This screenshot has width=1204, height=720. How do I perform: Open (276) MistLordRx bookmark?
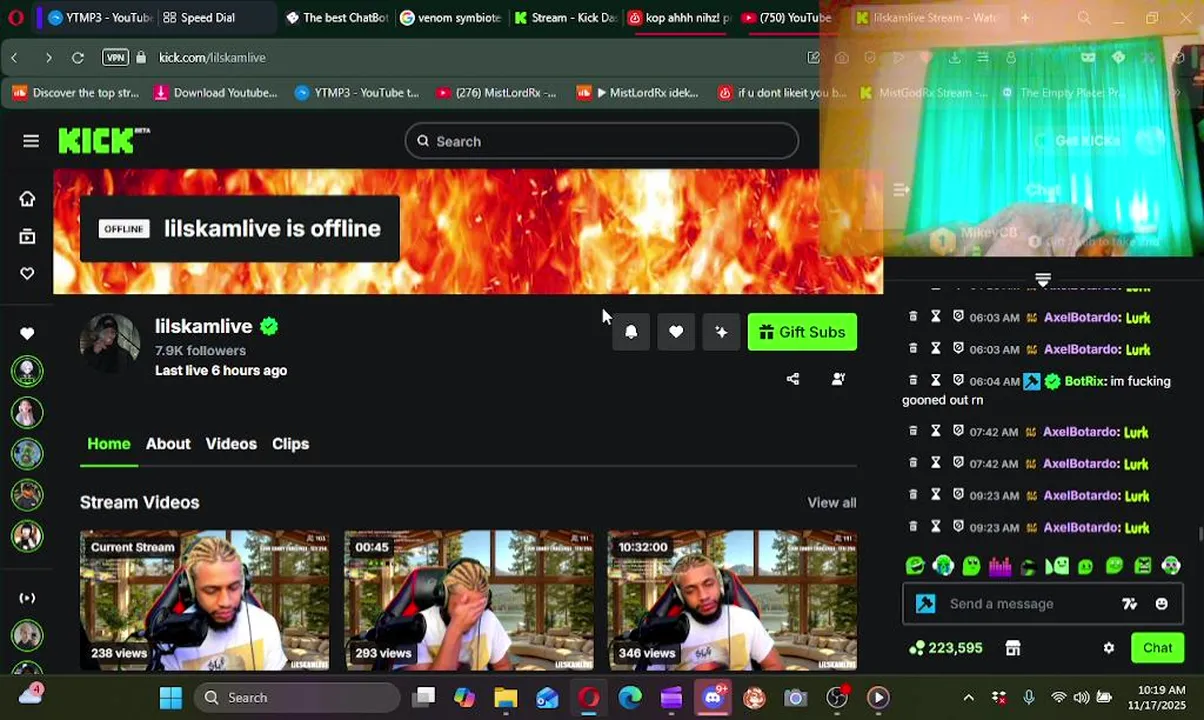point(496,93)
